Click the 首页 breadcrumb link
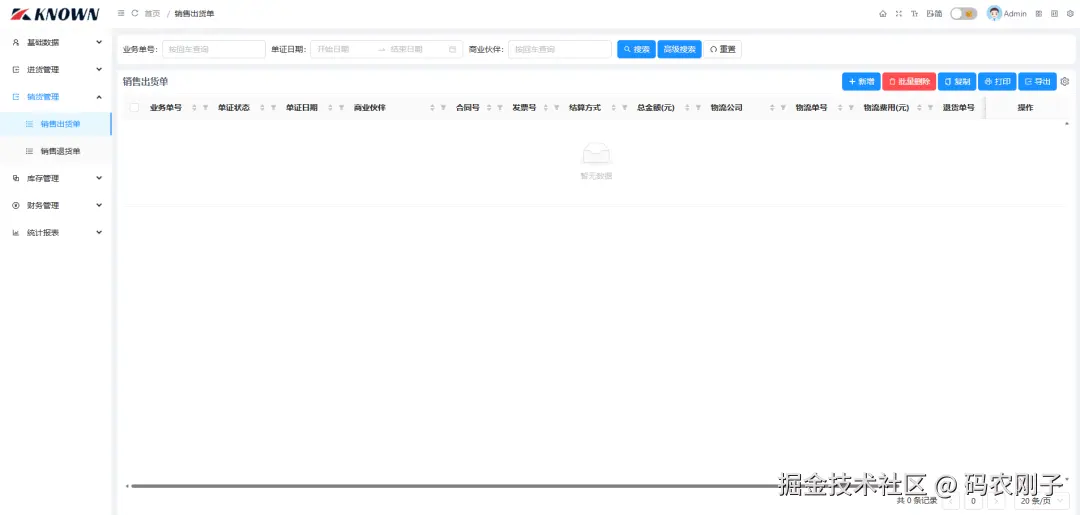This screenshot has width=1080, height=515. pos(152,14)
